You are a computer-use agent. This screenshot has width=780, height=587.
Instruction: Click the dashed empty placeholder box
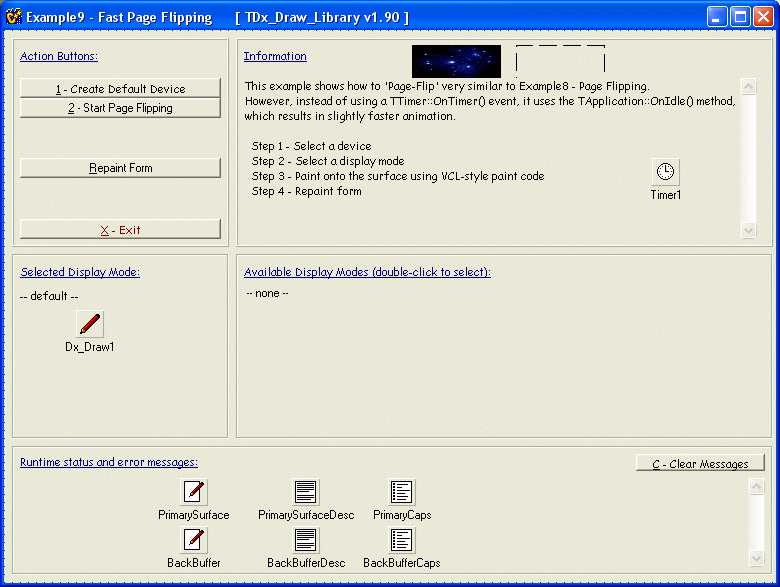[560, 61]
